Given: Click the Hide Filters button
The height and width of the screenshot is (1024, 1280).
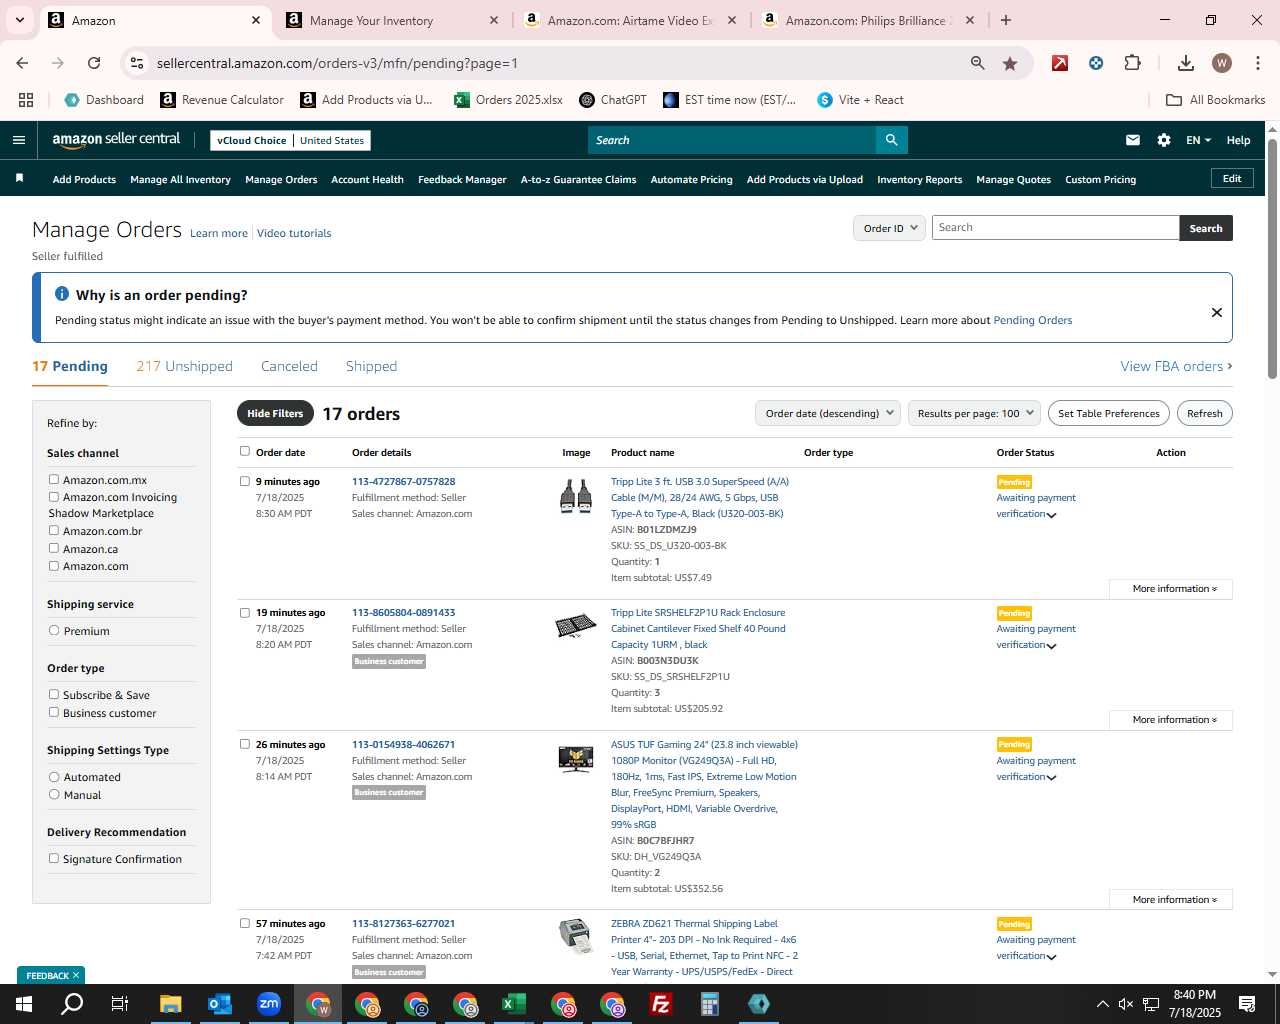Looking at the screenshot, I should point(275,413).
